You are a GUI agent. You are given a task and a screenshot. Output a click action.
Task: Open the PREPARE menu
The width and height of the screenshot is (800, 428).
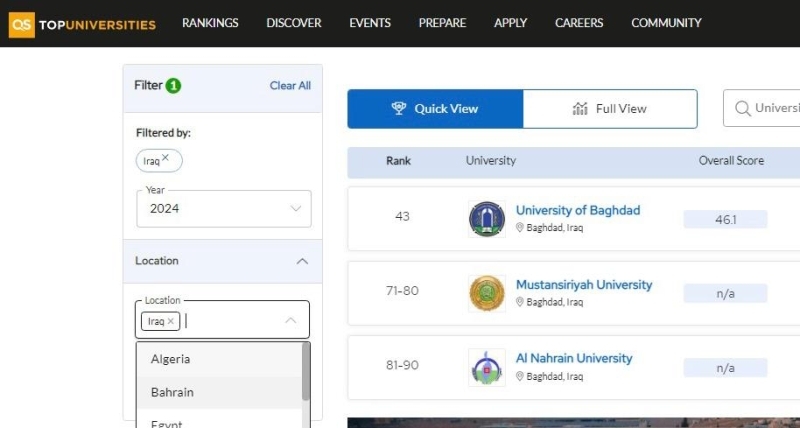point(442,23)
